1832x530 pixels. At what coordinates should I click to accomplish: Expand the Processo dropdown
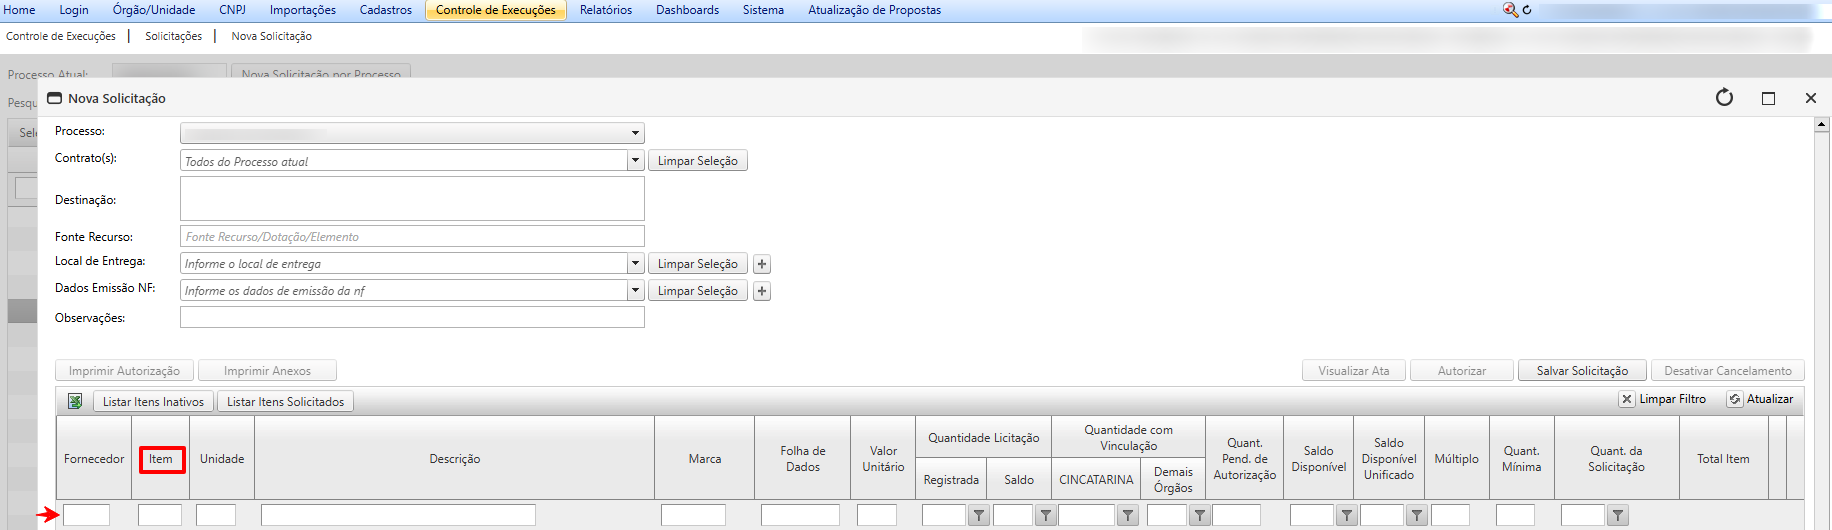coord(635,133)
